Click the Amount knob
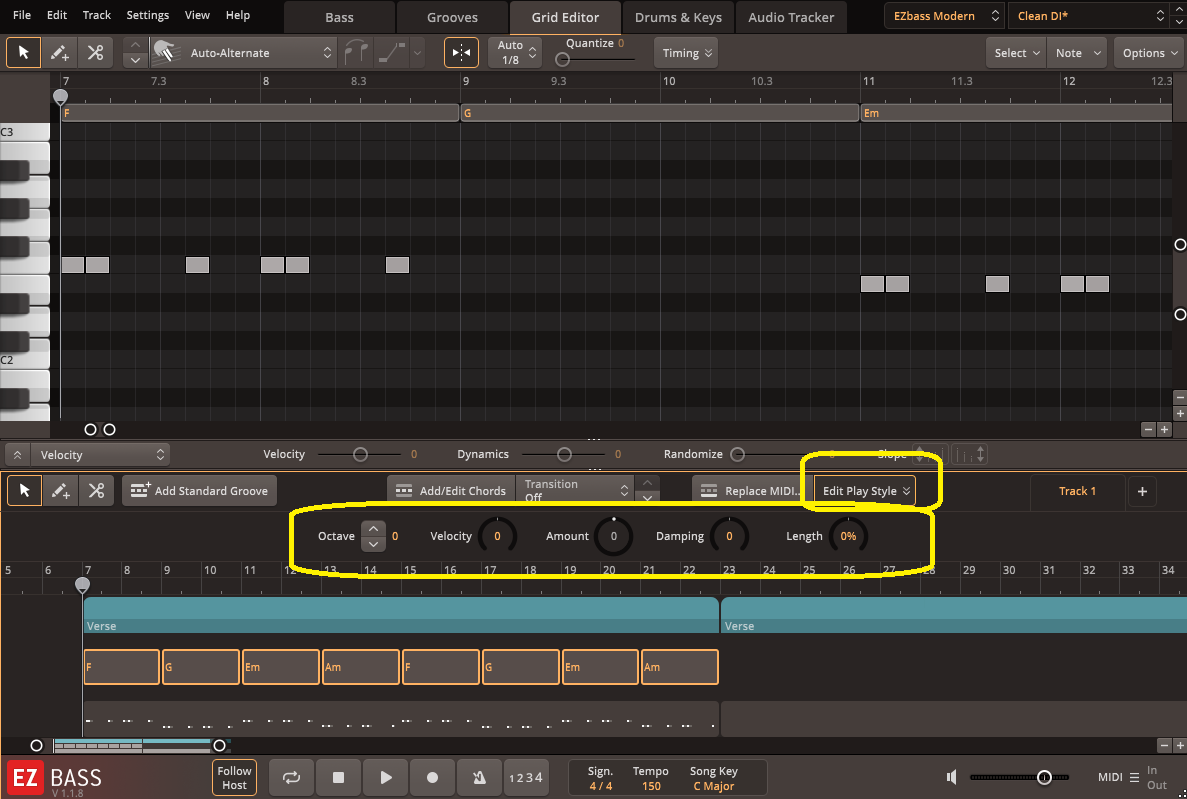The width and height of the screenshot is (1187, 799). pyautogui.click(x=613, y=536)
